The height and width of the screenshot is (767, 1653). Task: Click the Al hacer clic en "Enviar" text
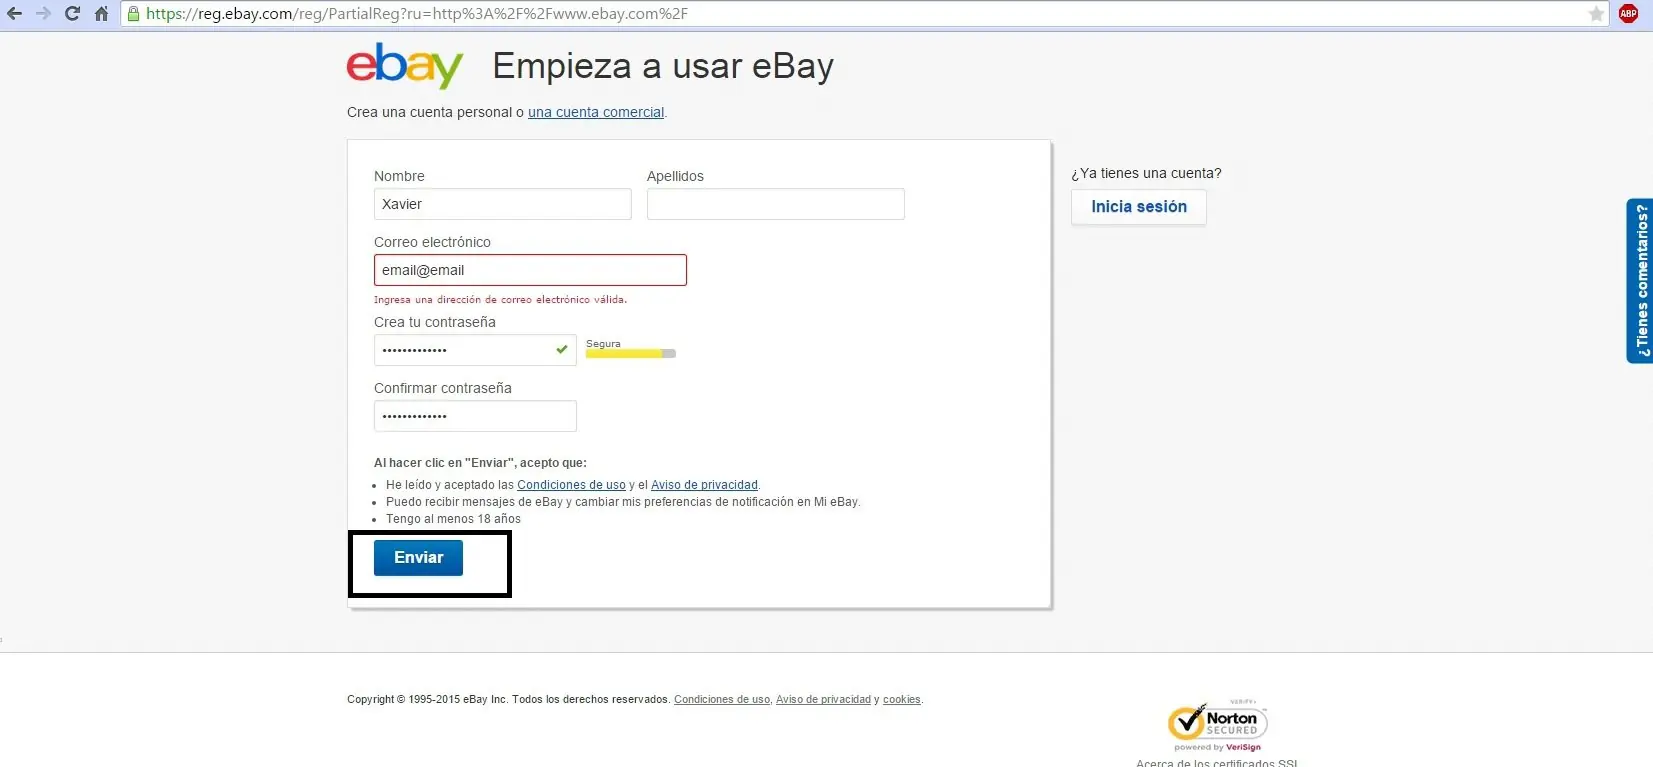[480, 463]
